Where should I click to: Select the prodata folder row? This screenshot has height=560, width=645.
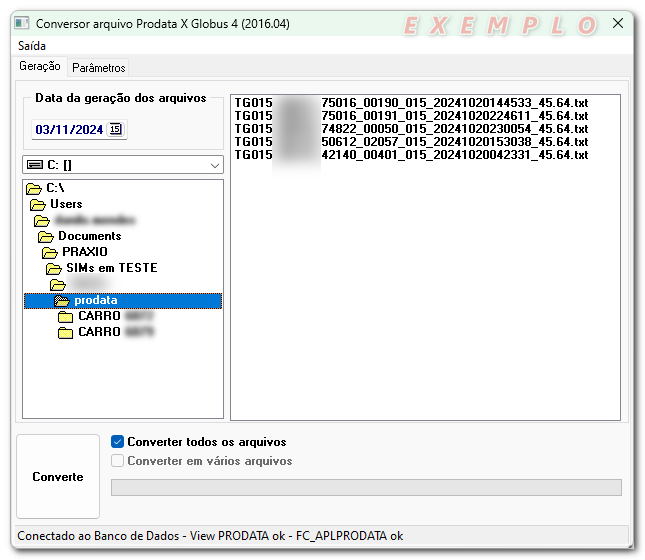point(123,301)
